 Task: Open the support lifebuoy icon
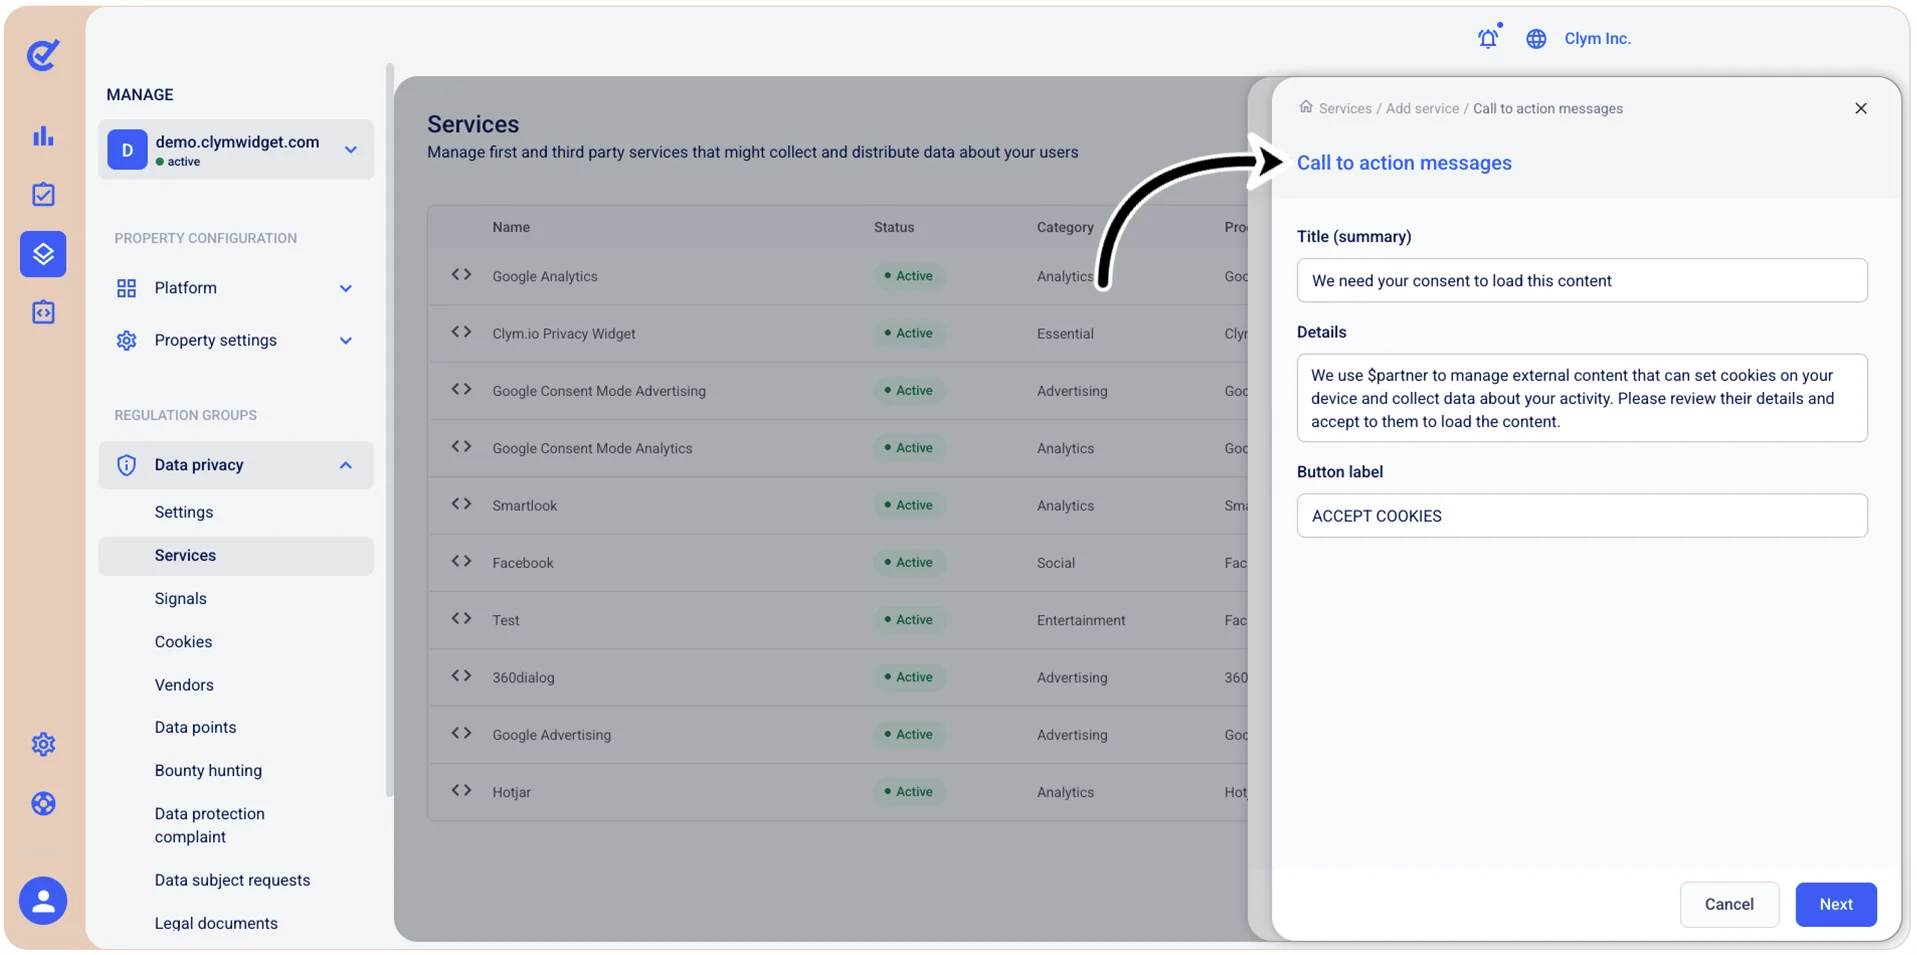(x=43, y=804)
